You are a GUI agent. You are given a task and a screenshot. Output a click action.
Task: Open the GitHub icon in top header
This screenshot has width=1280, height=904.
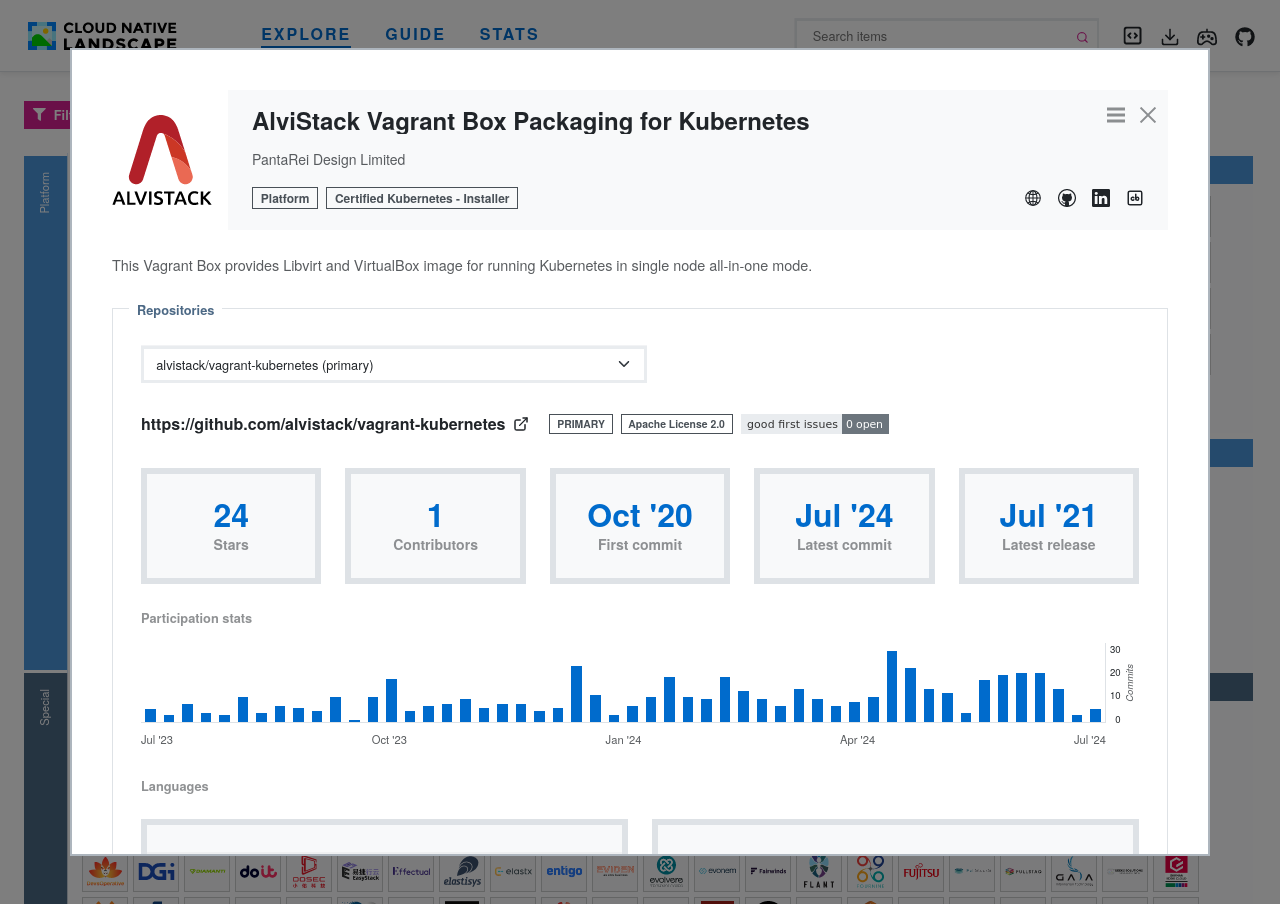(1244, 37)
